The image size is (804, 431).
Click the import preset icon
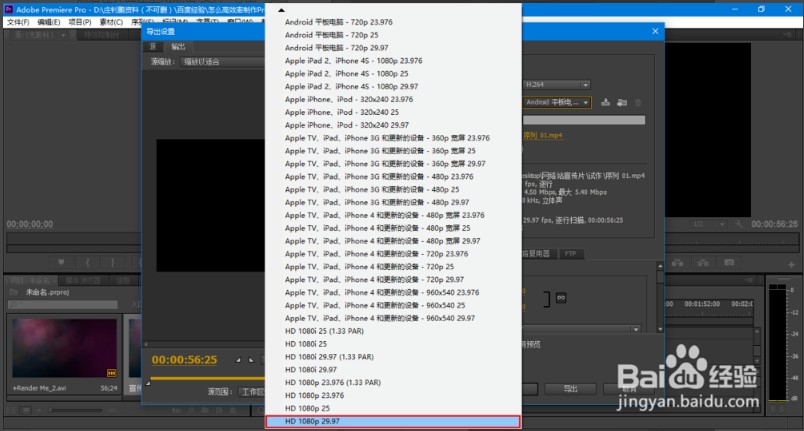[620, 102]
